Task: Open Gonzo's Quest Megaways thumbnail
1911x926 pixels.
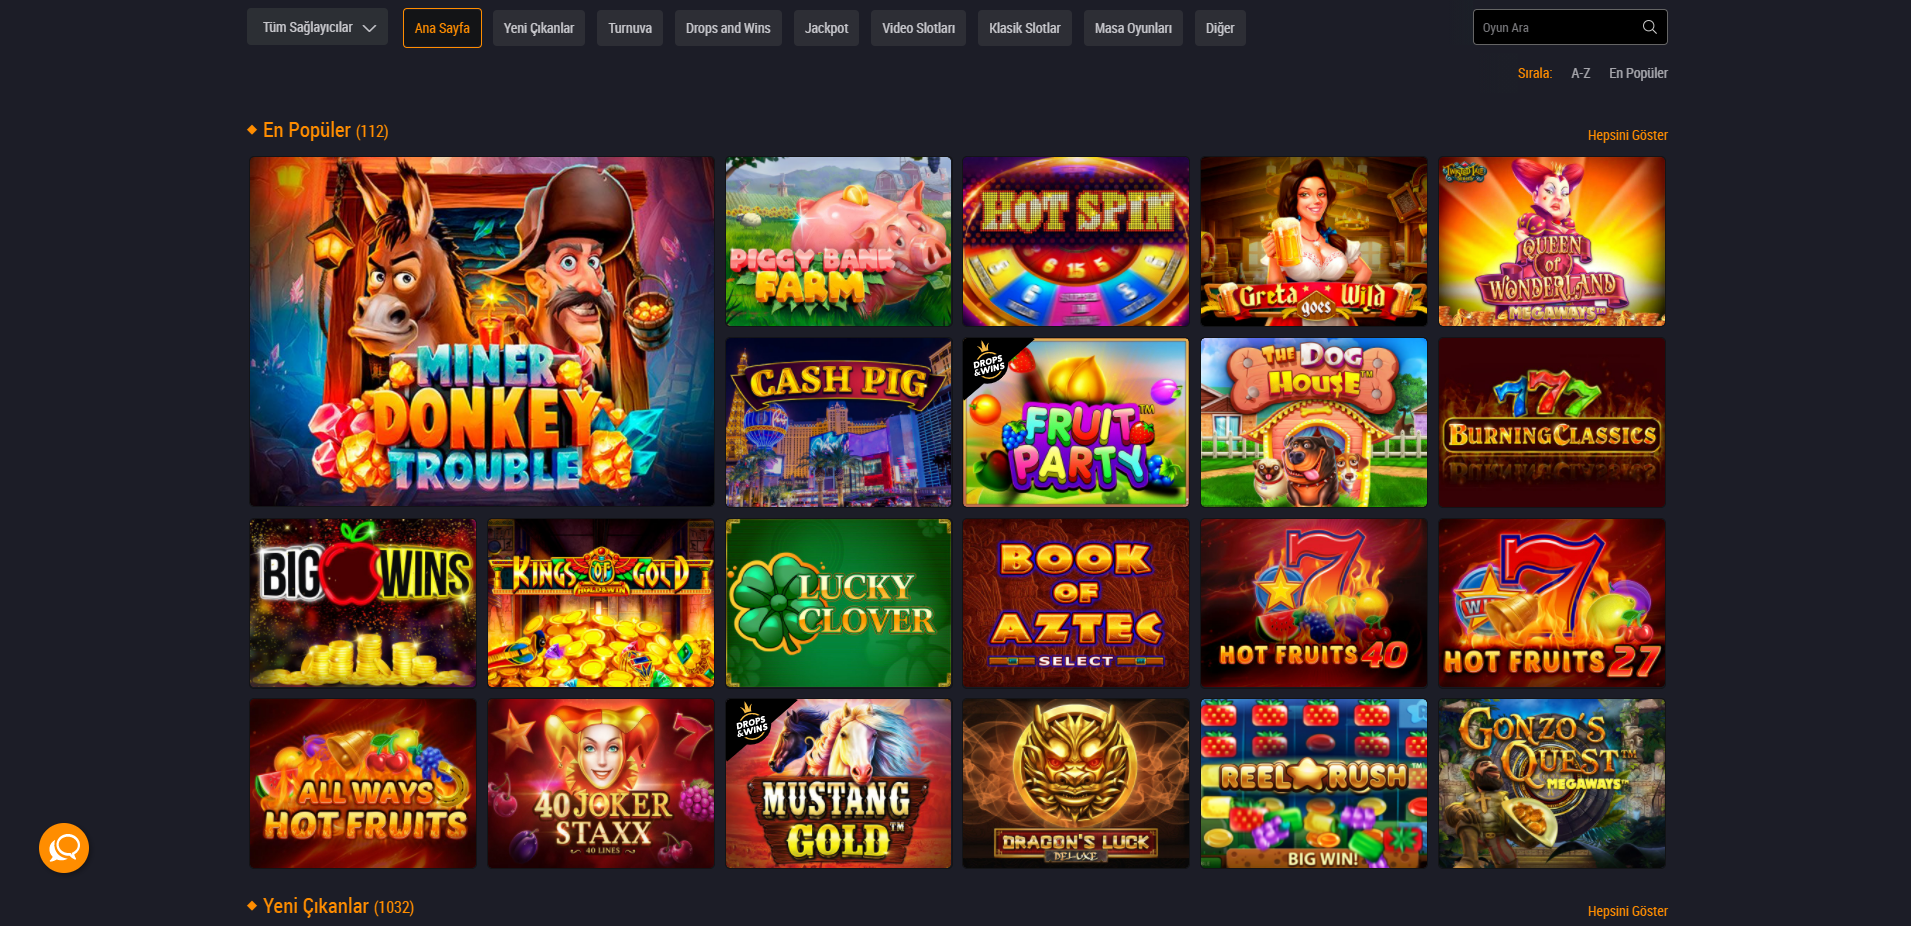Action: coord(1552,783)
